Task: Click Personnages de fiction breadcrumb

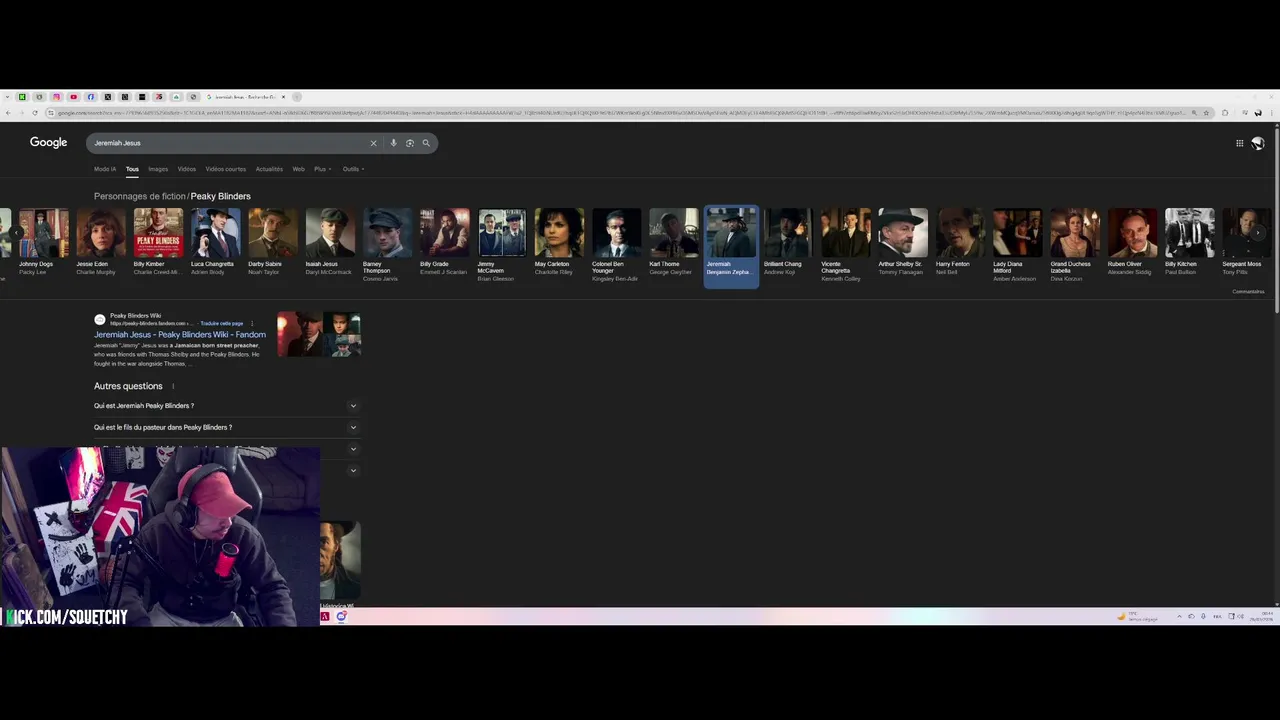Action: (140, 196)
